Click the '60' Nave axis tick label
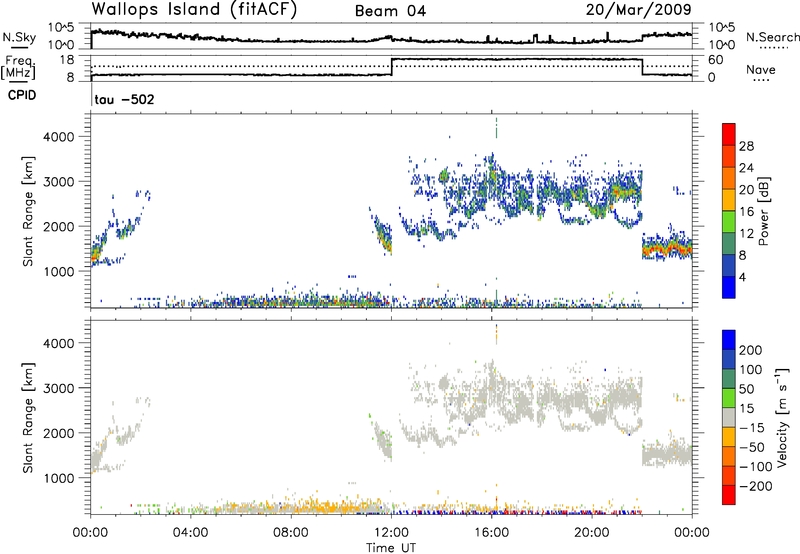The image size is (800, 554). pos(716,60)
